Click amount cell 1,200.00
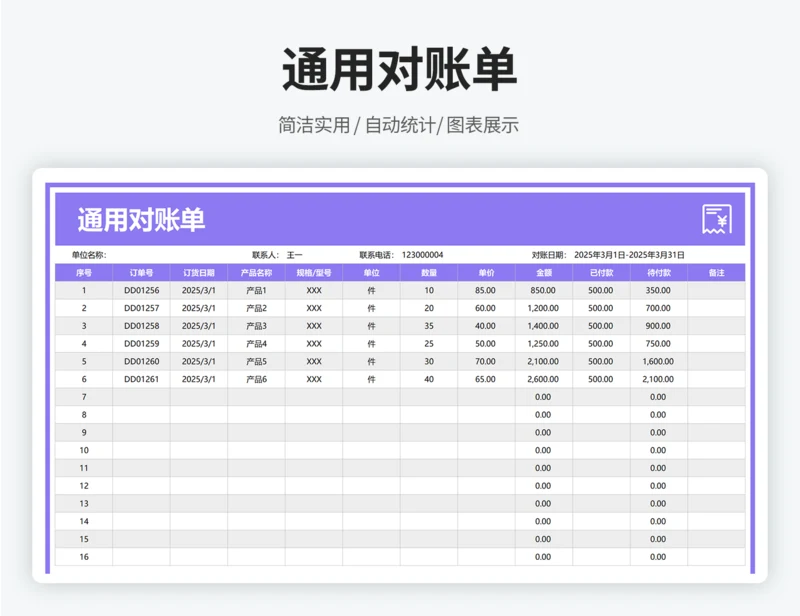 coord(543,308)
